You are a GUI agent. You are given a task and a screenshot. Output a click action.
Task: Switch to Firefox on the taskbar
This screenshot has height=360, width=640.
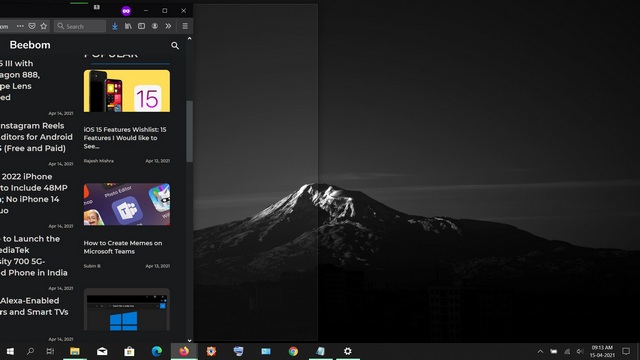pyautogui.click(x=184, y=351)
